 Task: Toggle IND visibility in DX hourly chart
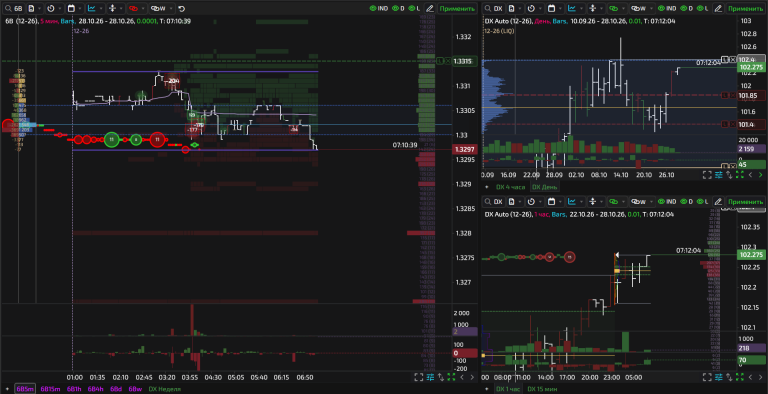(668, 201)
